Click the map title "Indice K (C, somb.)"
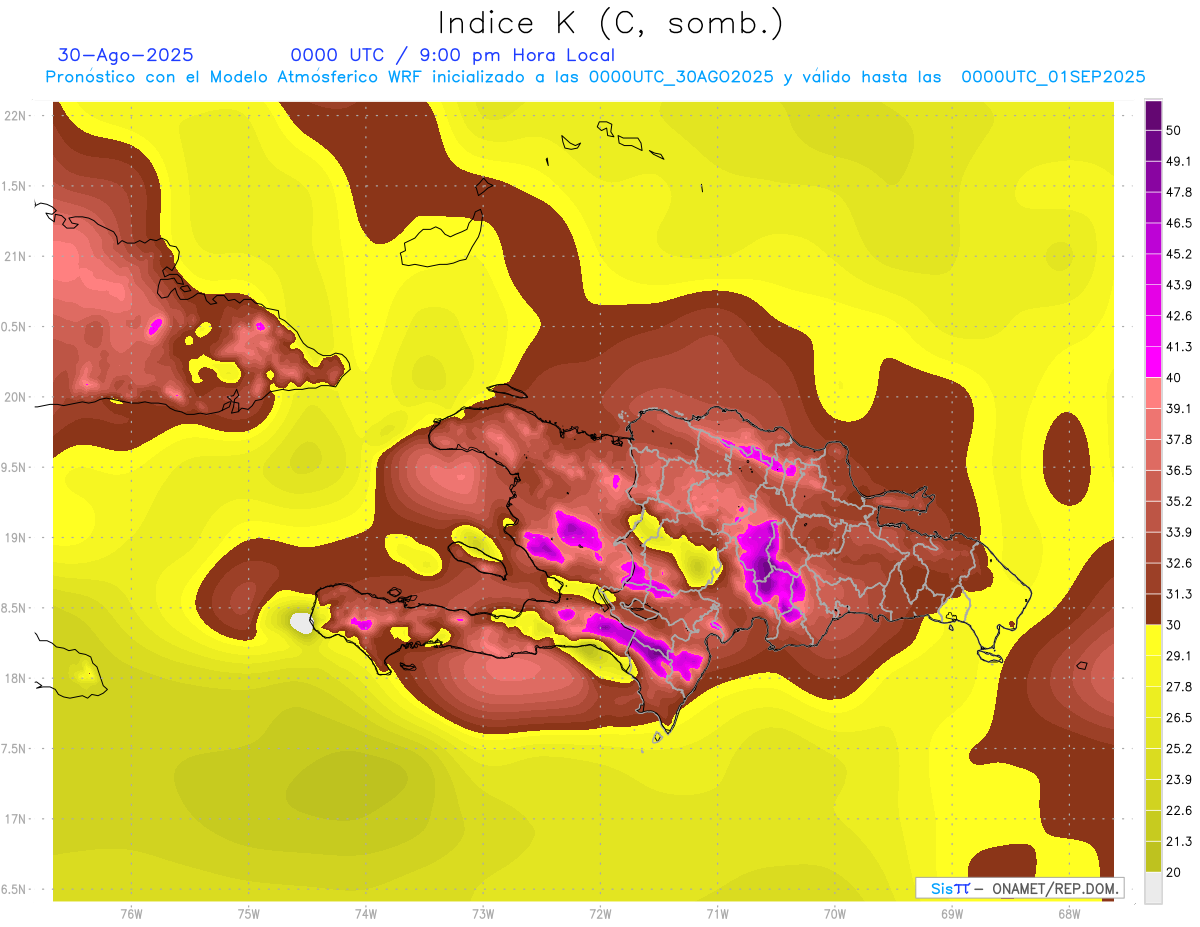 coord(610,23)
